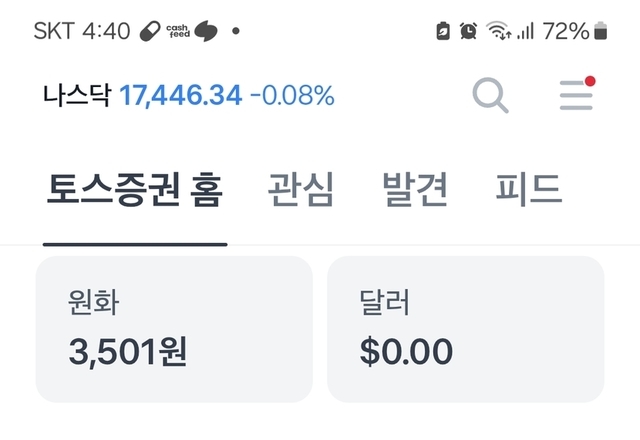Tap the alarm clock status icon
The height and width of the screenshot is (440, 640).
[x=468, y=31]
